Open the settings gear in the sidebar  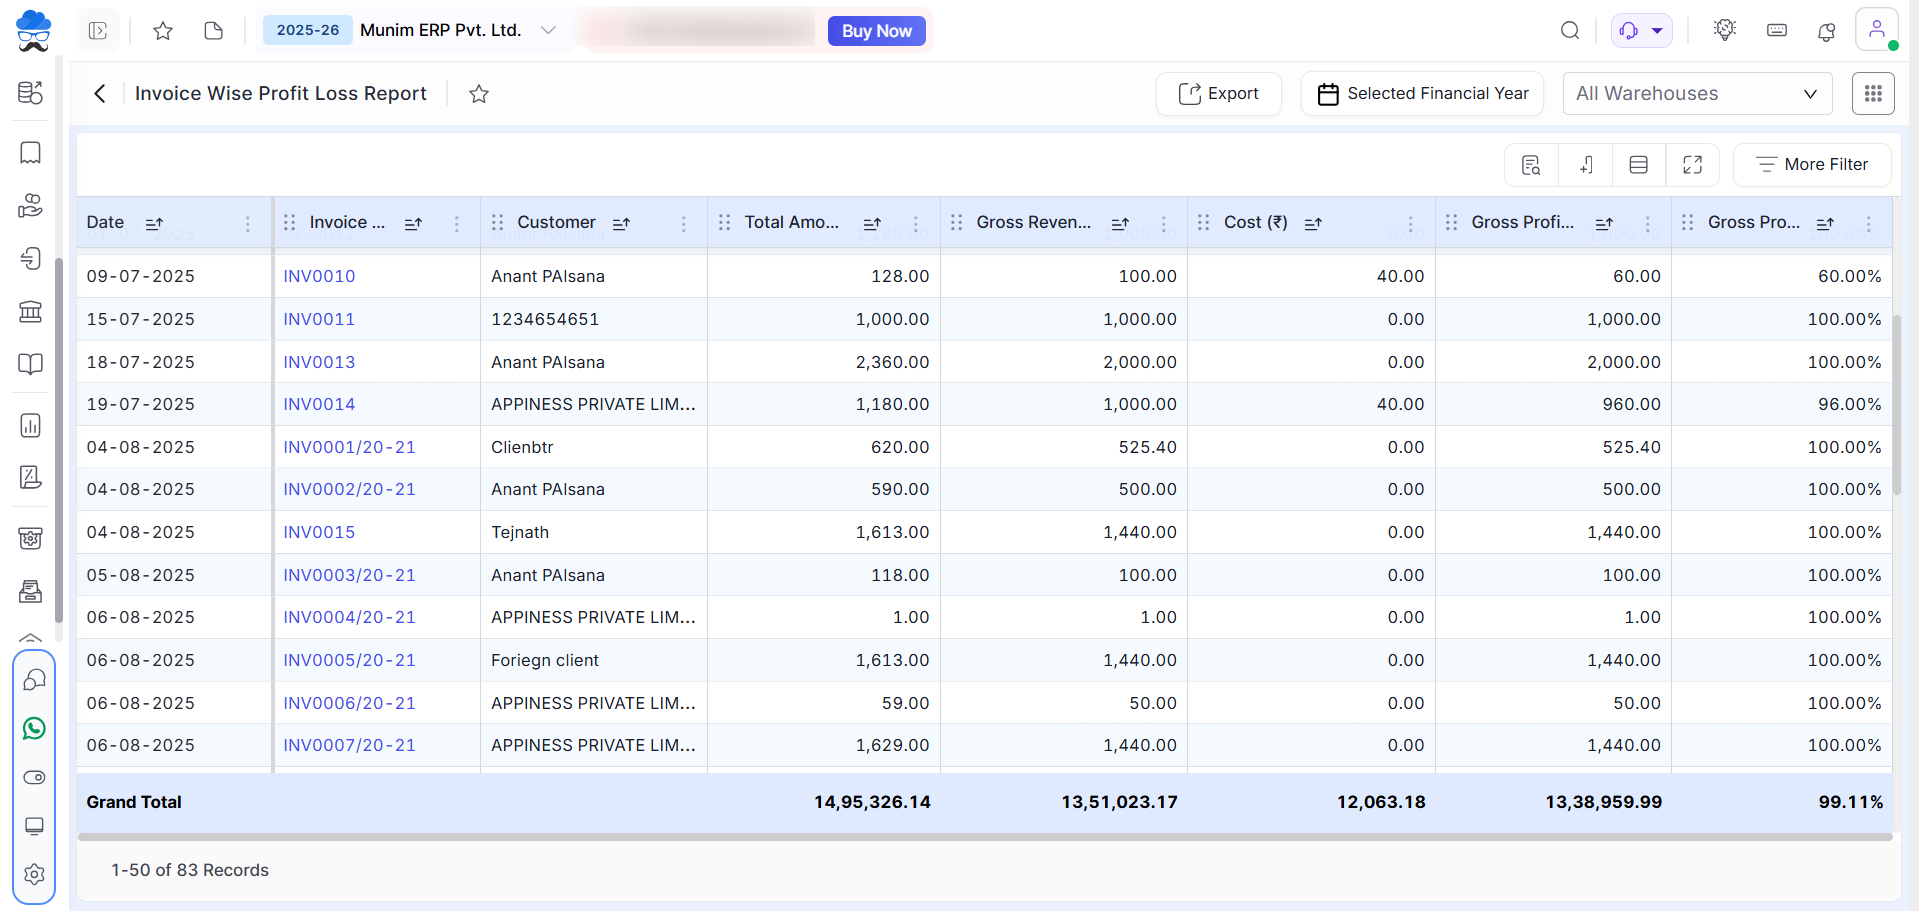tap(34, 874)
